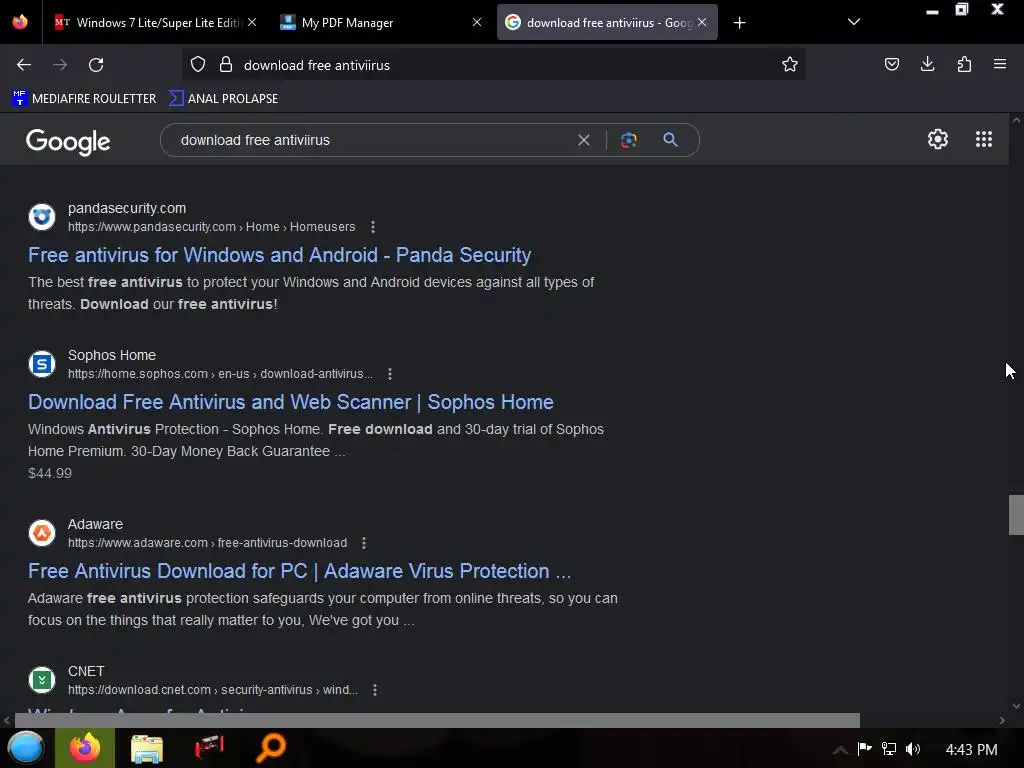Open Free antivirus Panda Security result

(280, 255)
